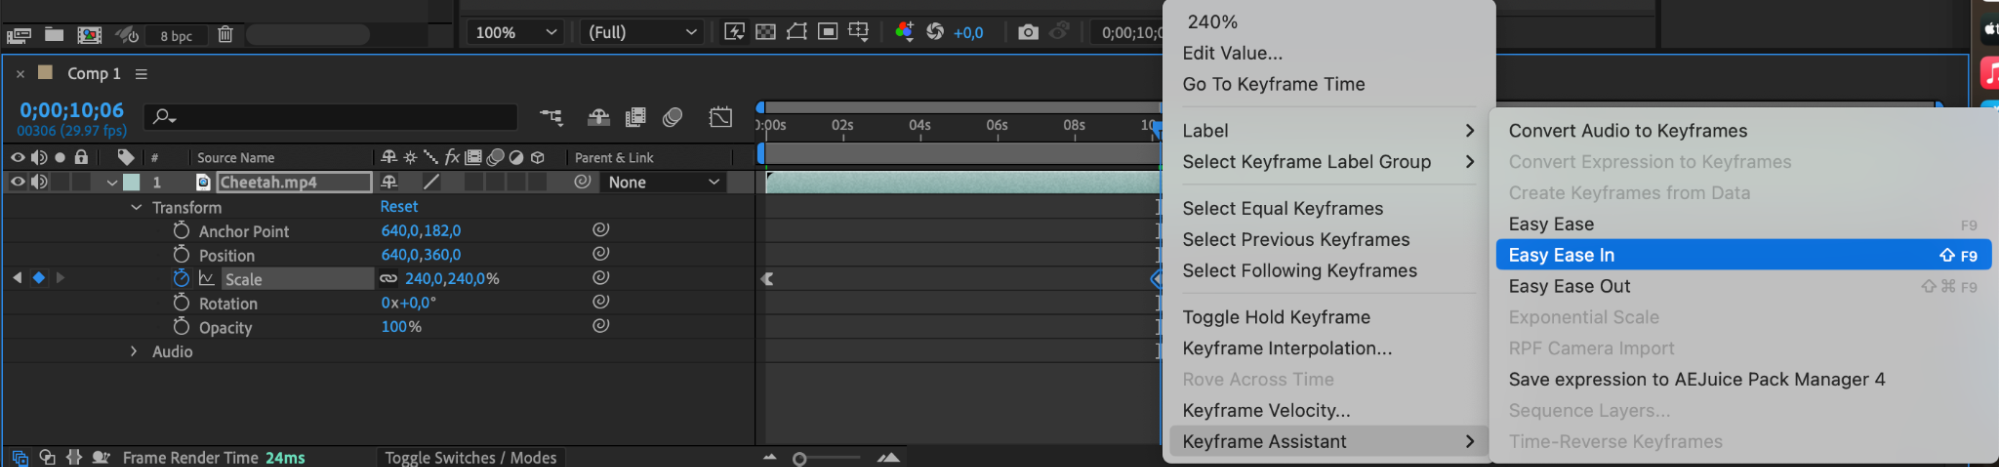
Task: Hide the Cheetah.mp4 layer video
Action: click(x=17, y=182)
